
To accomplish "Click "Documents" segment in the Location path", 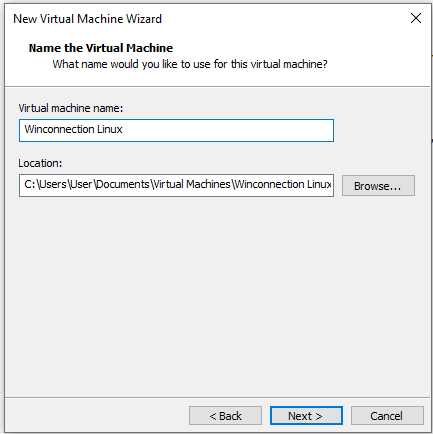I will click(123, 184).
